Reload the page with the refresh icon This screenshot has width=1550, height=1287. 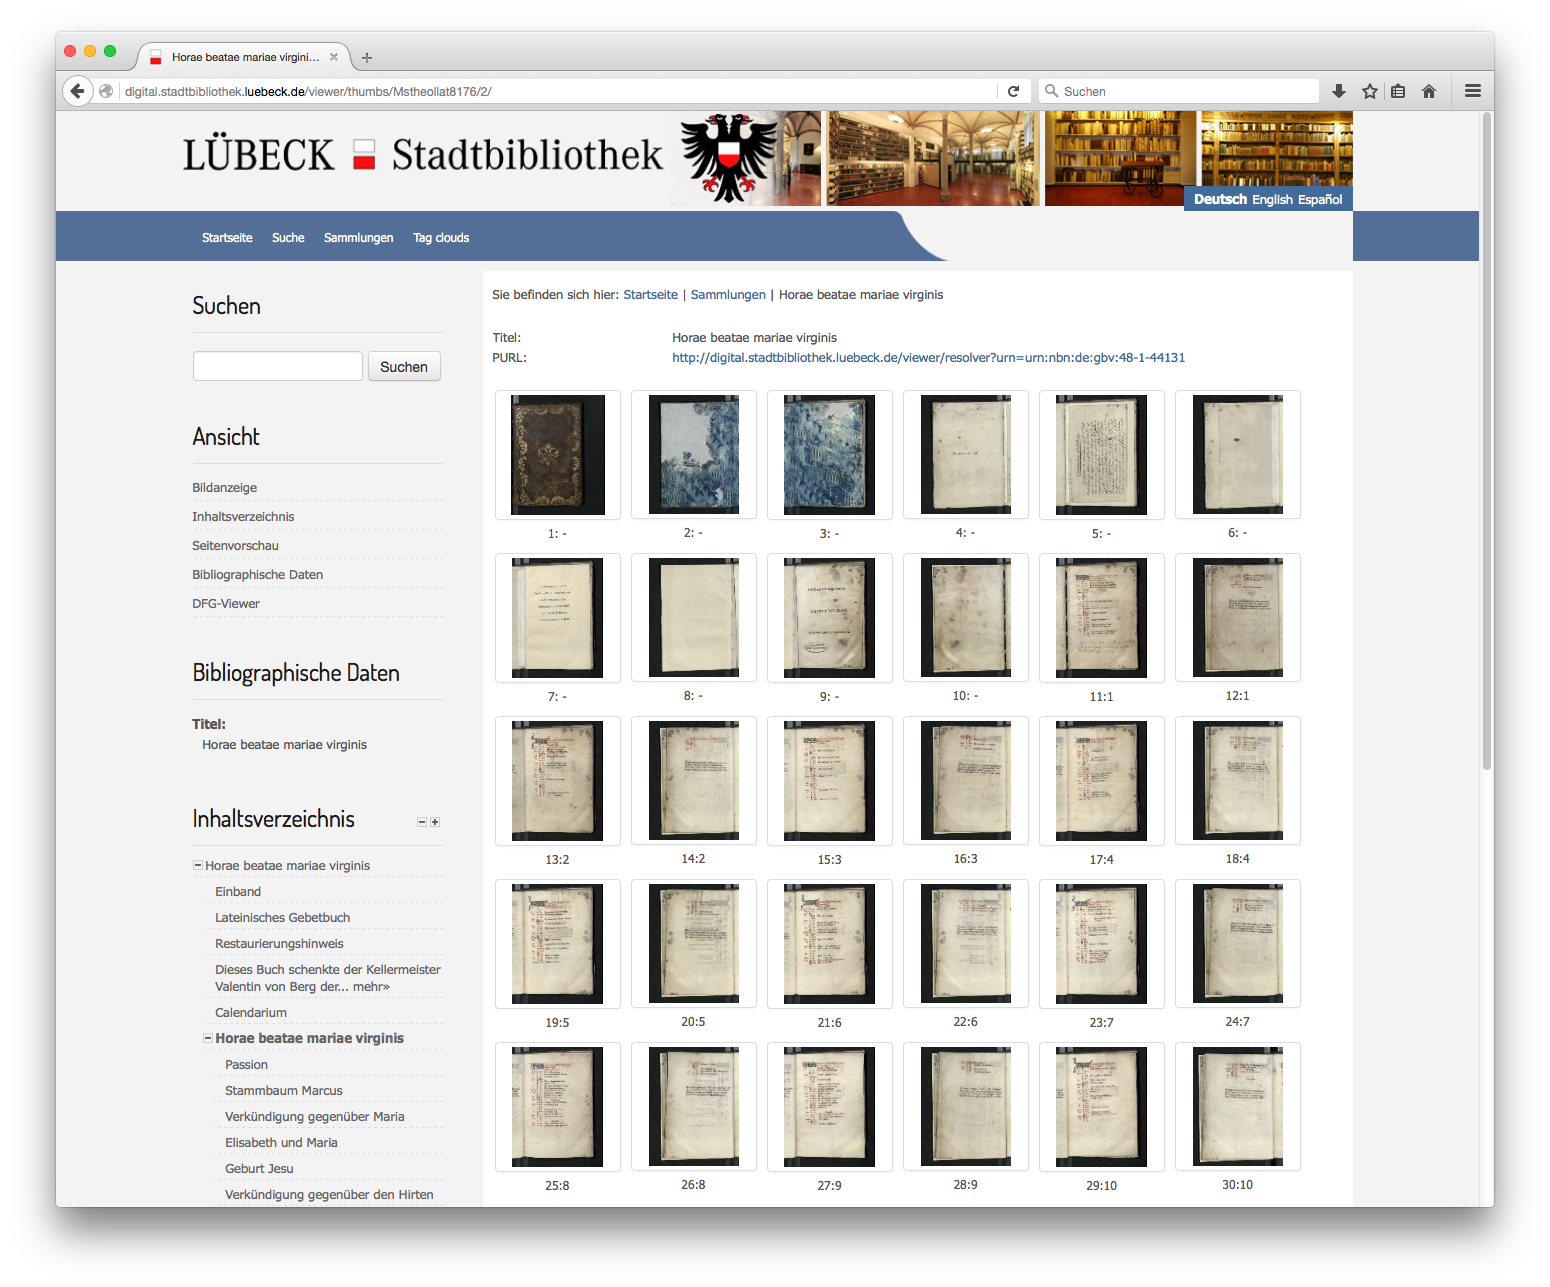1013,91
